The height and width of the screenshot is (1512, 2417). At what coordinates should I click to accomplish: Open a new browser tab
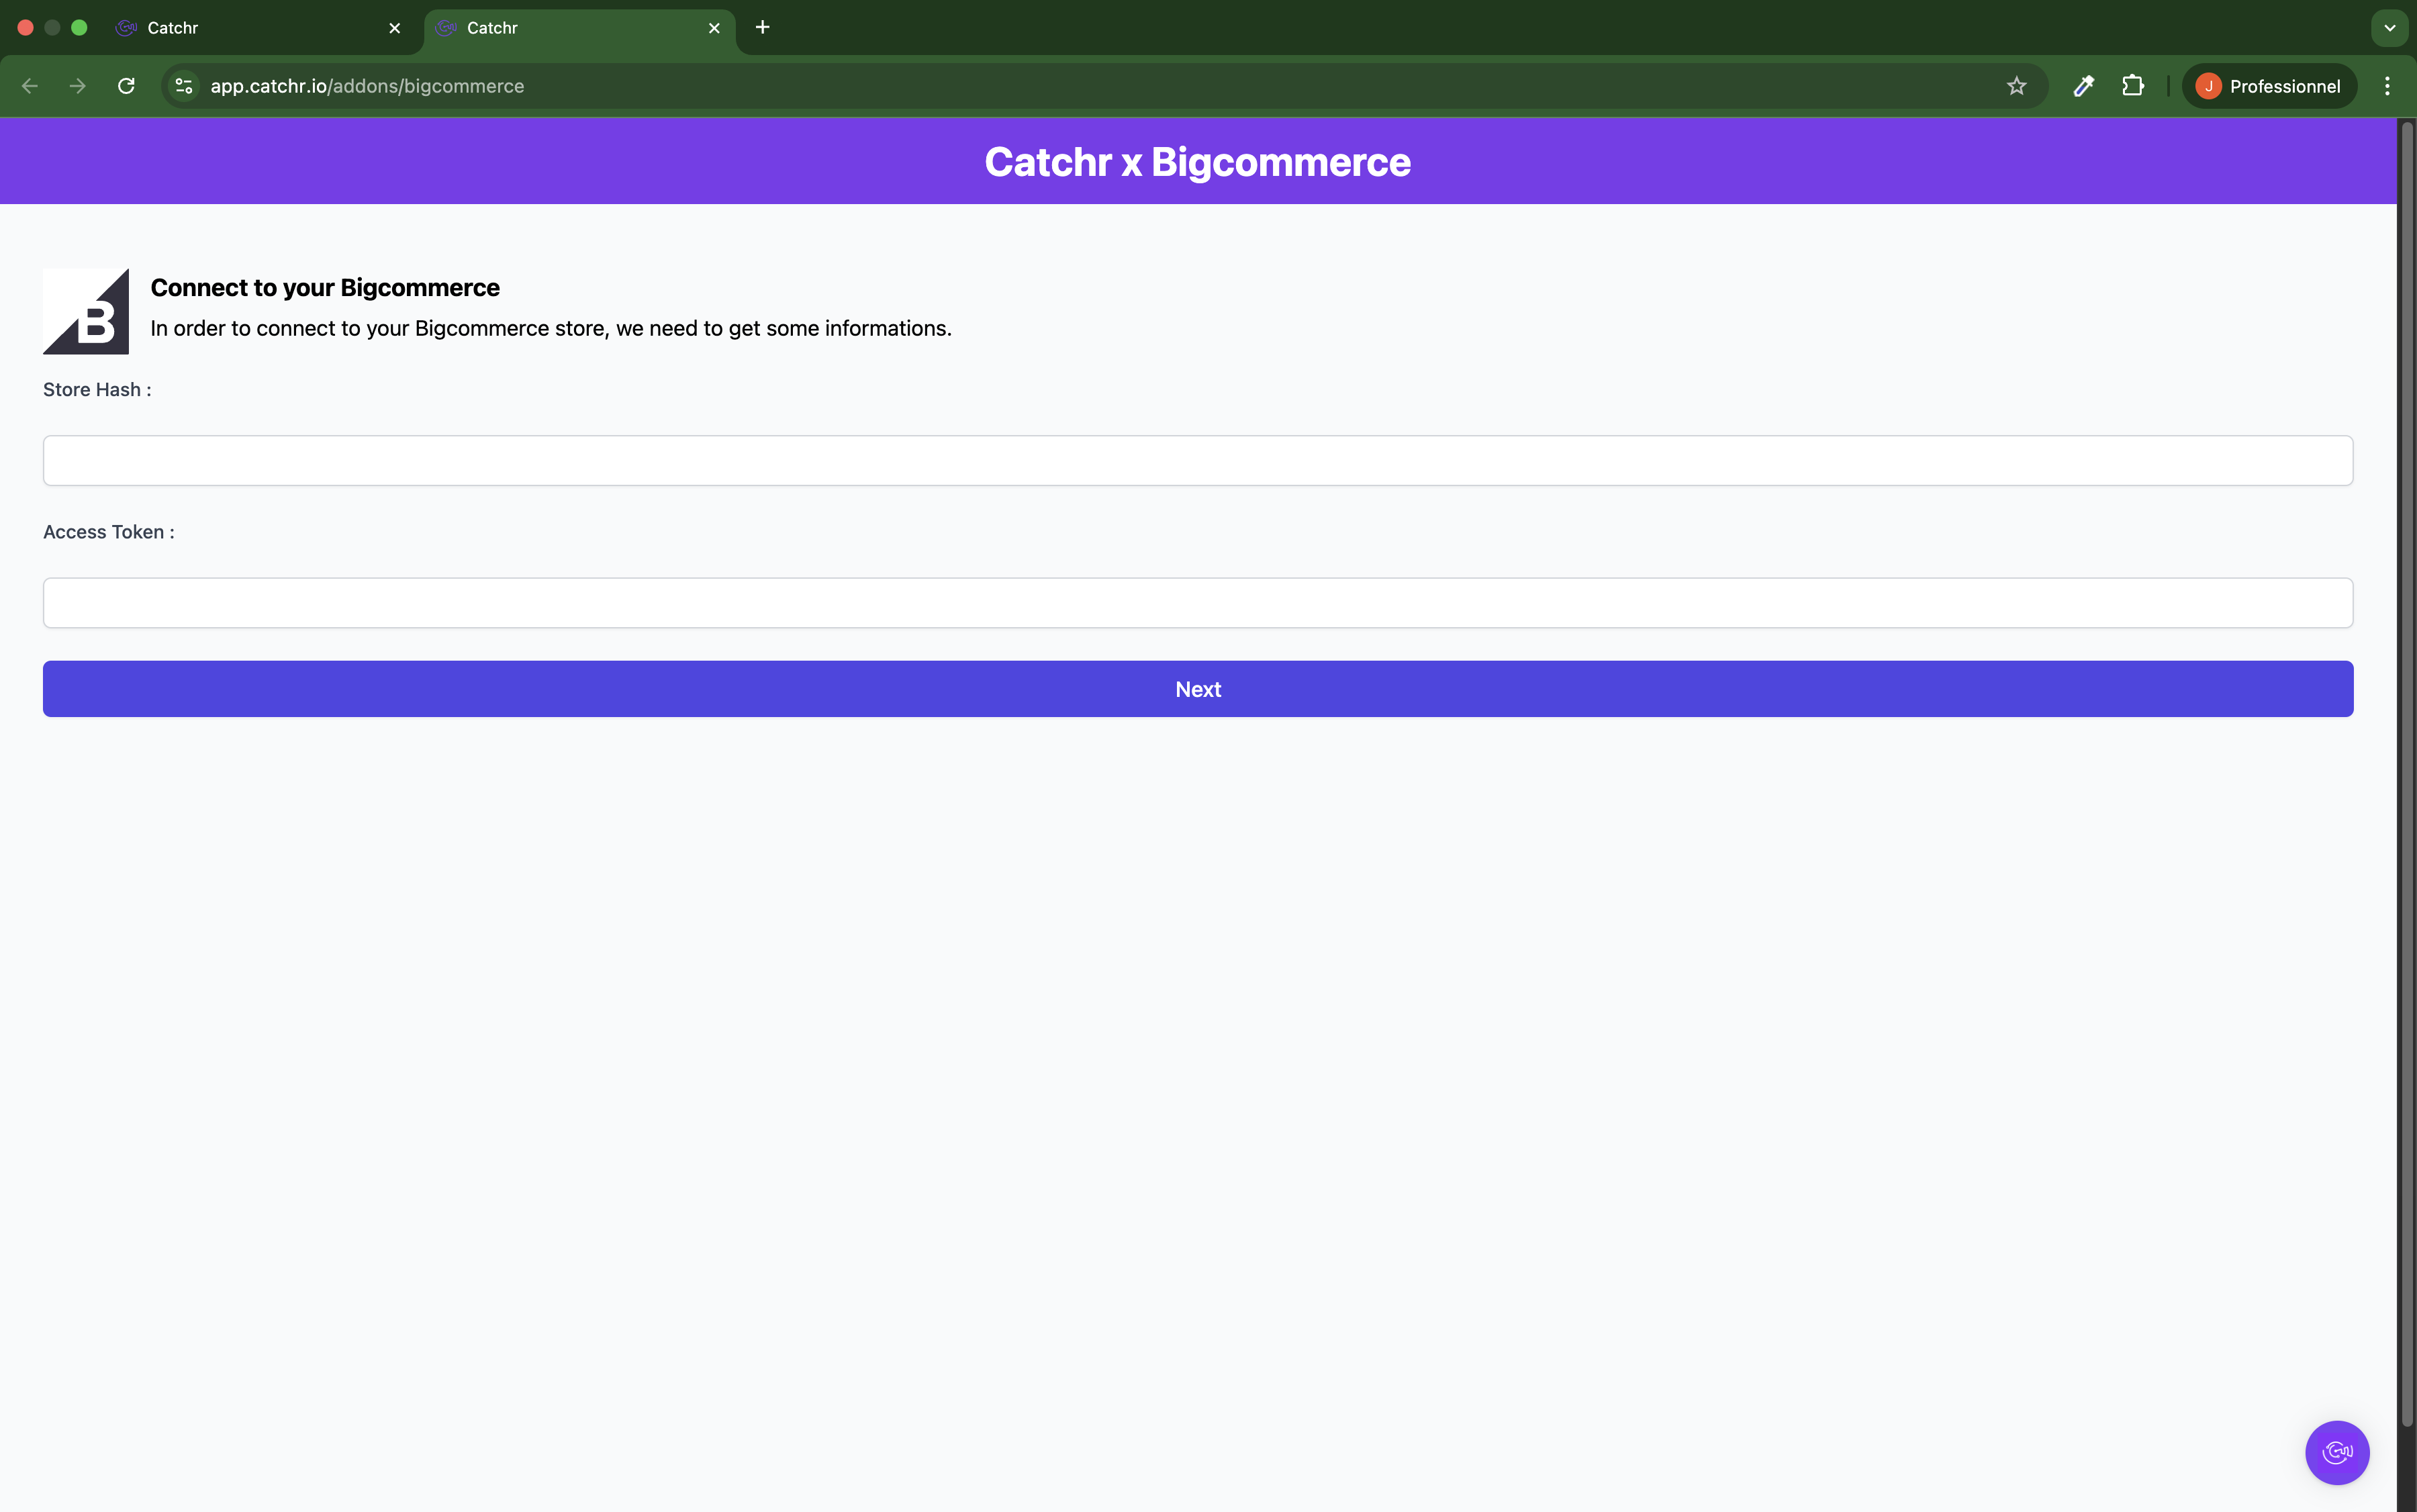[762, 27]
